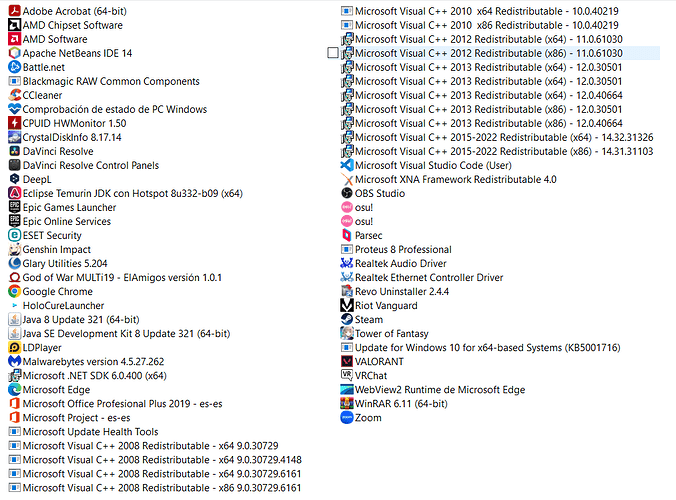Select Visual C++ 2015-2022 (x64) 14.32.31326
Viewport: 676px width, 500px height.
click(497, 137)
